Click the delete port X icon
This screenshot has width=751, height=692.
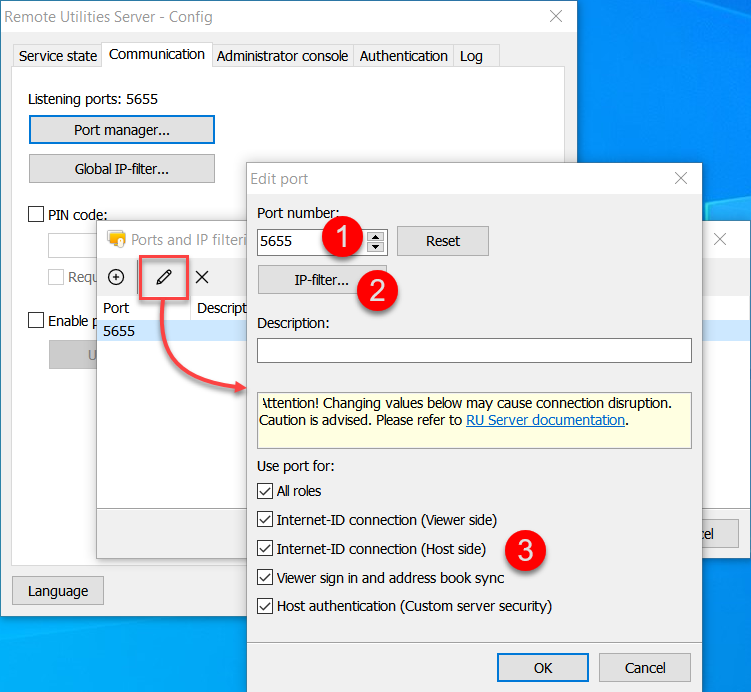202,277
